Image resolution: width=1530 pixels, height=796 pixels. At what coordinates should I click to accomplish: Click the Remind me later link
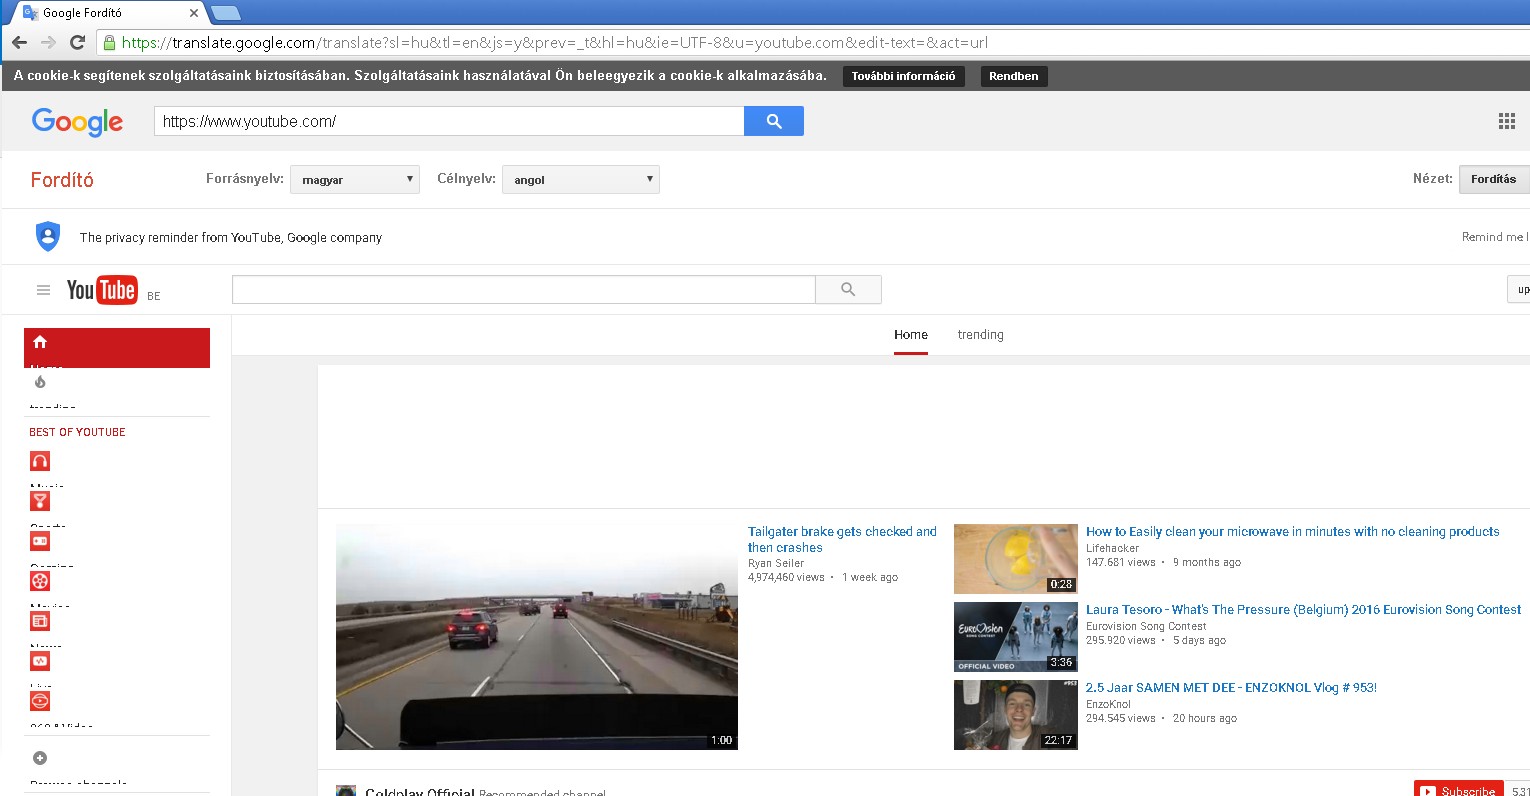coord(1495,237)
